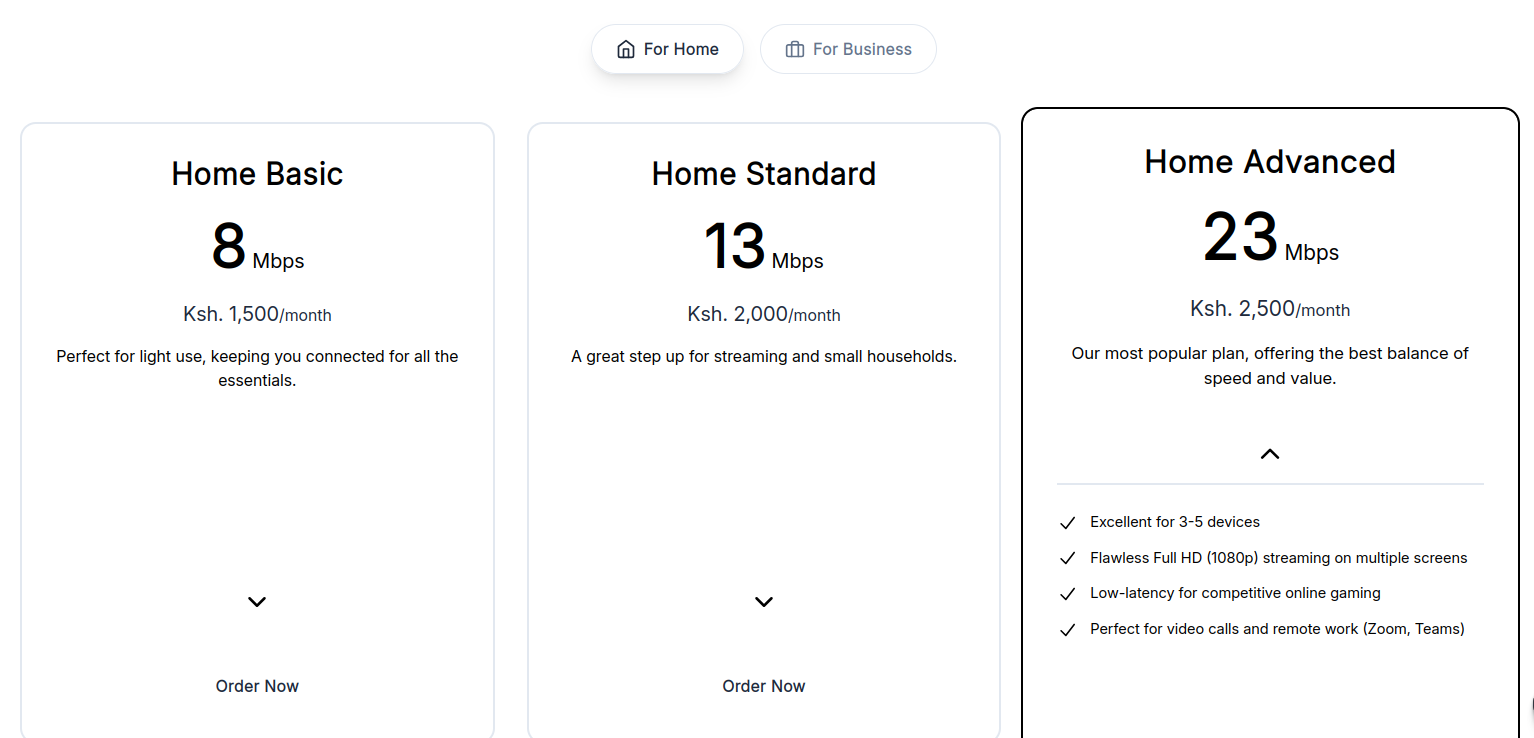Expand Home Standard plan features

(763, 601)
